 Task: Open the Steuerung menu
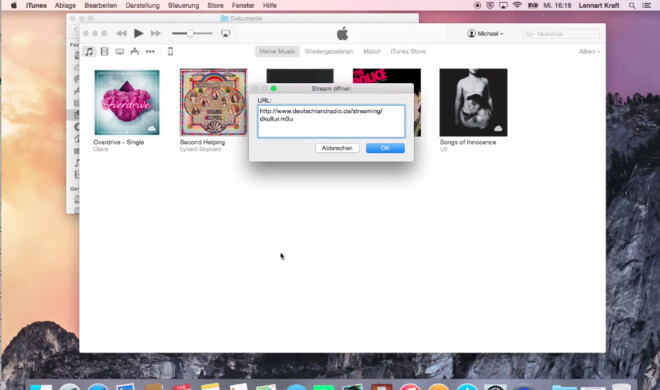184,5
